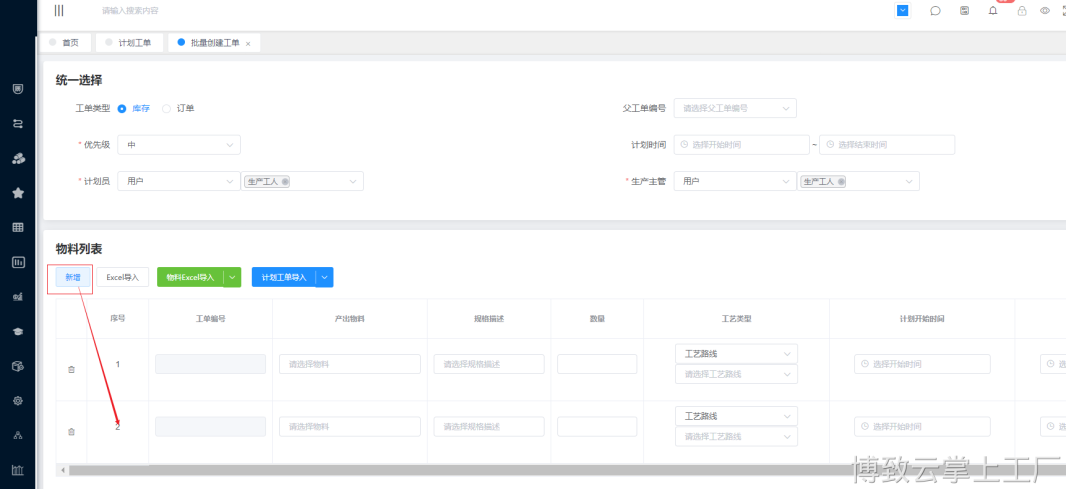Open the calculator icon in top bar

tap(964, 11)
